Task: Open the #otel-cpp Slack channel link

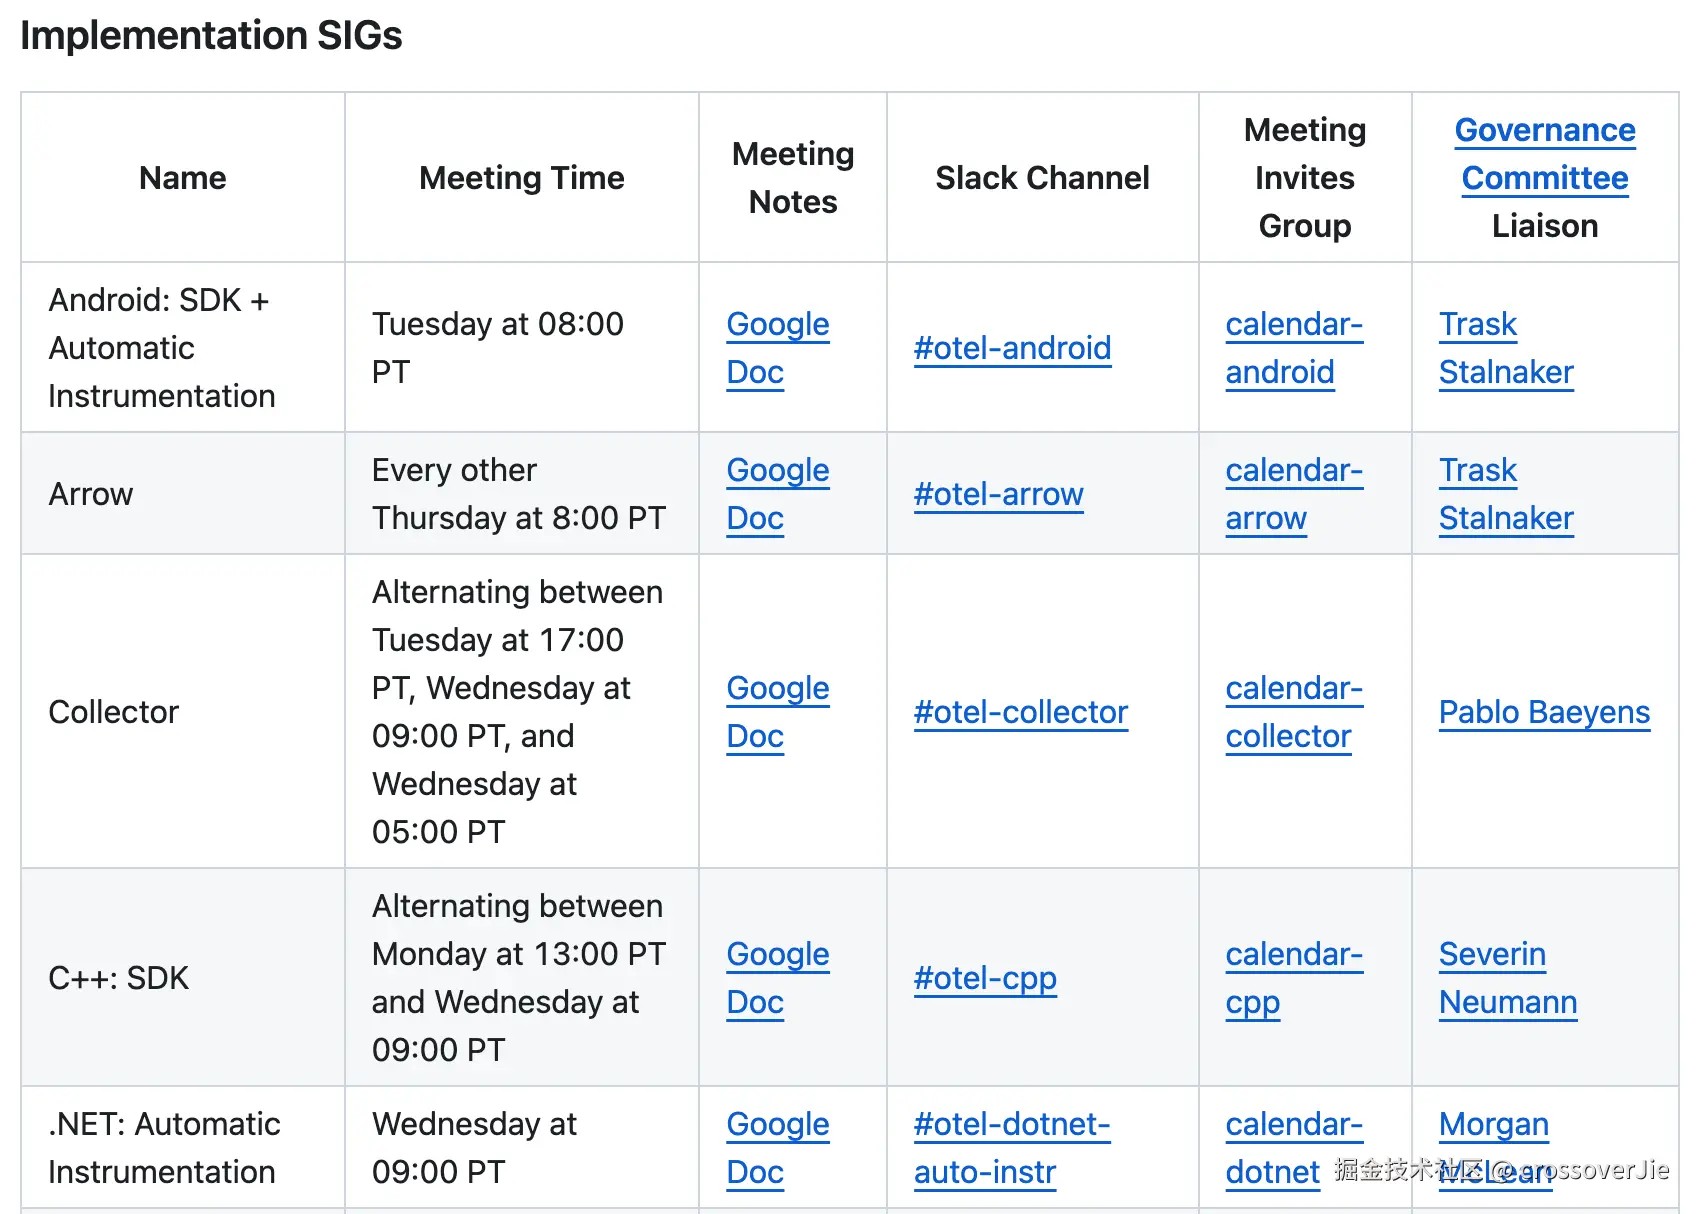Action: [984, 978]
